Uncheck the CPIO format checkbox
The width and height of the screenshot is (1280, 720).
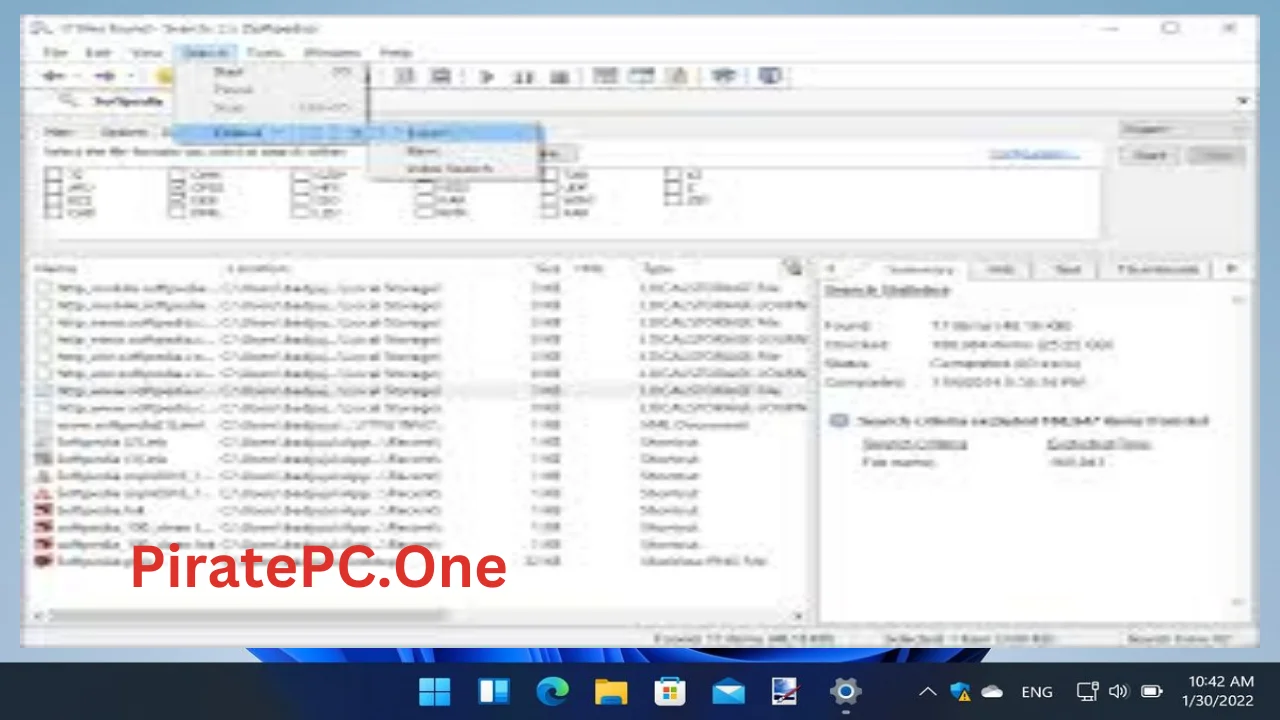coord(177,188)
